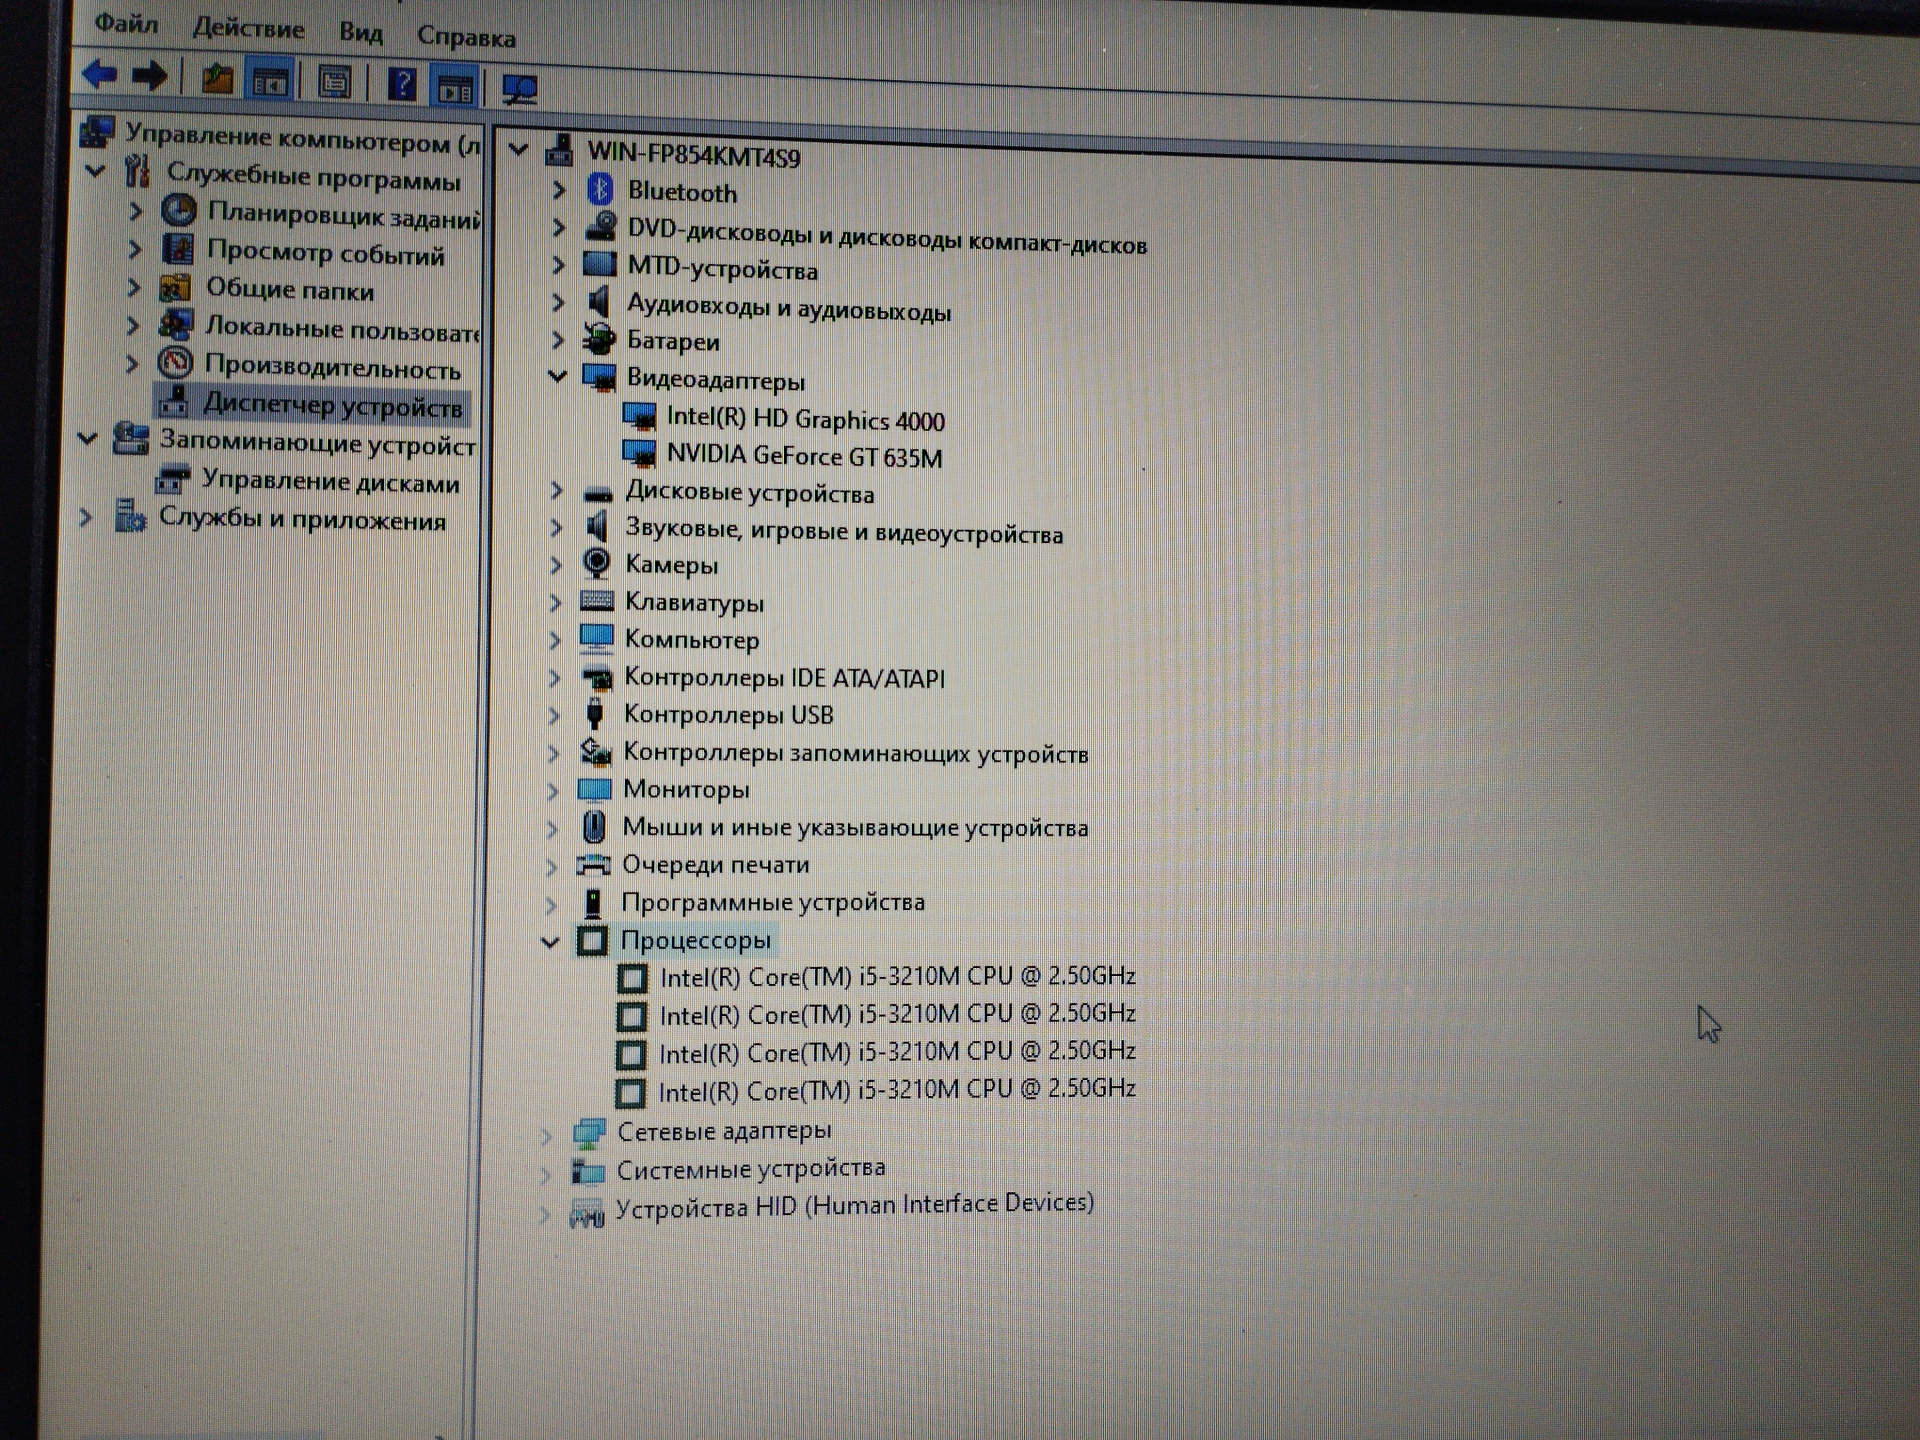Click the Камеры webcam icon
The height and width of the screenshot is (1440, 1920).
pos(597,563)
